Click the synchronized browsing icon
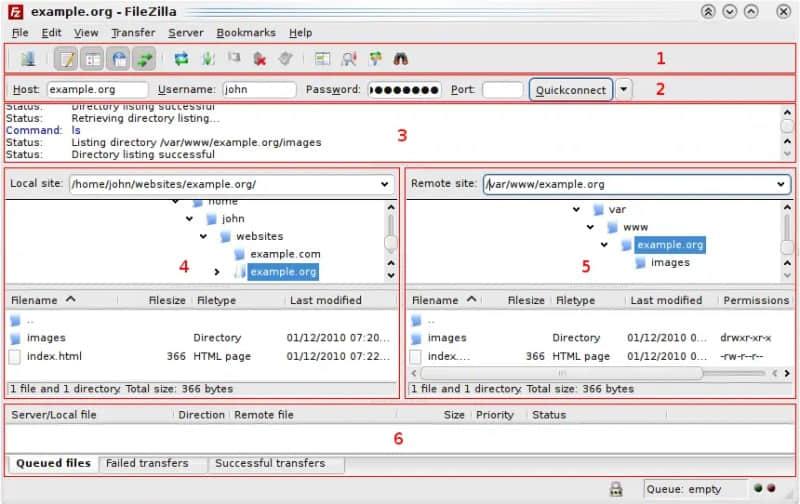The image size is (800, 504). pos(375,59)
